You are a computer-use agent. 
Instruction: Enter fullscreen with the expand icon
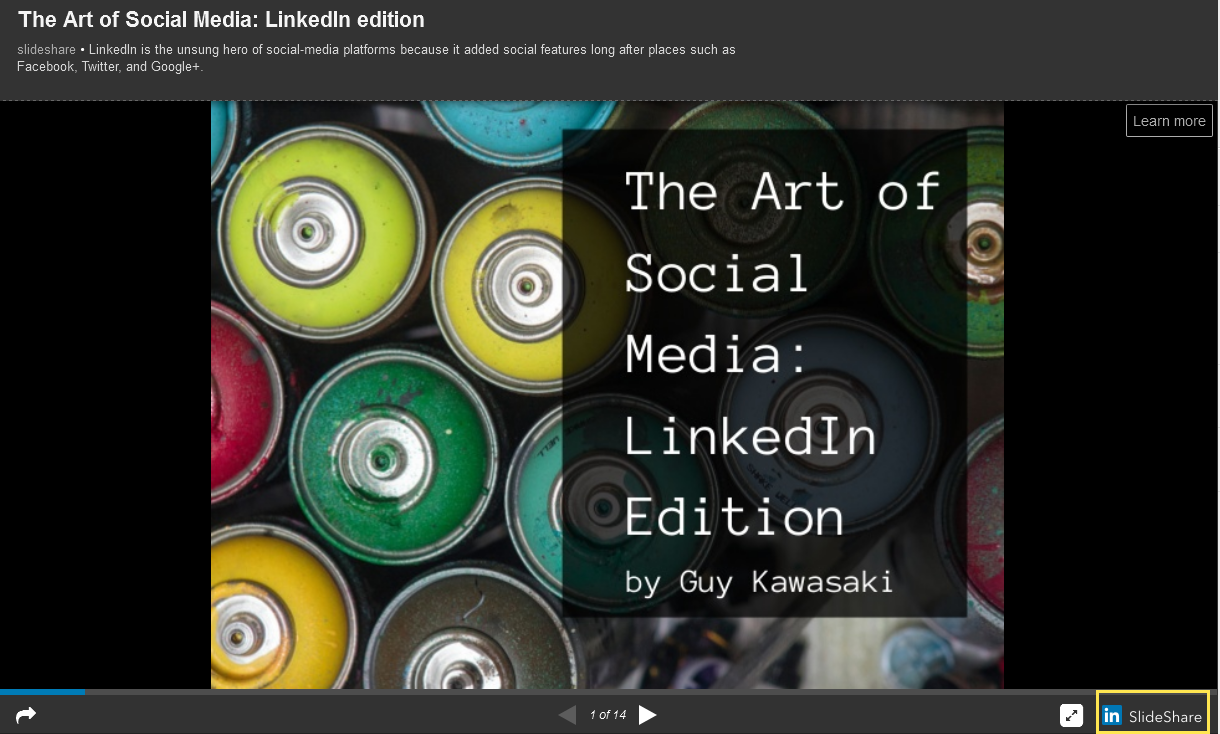click(1072, 716)
